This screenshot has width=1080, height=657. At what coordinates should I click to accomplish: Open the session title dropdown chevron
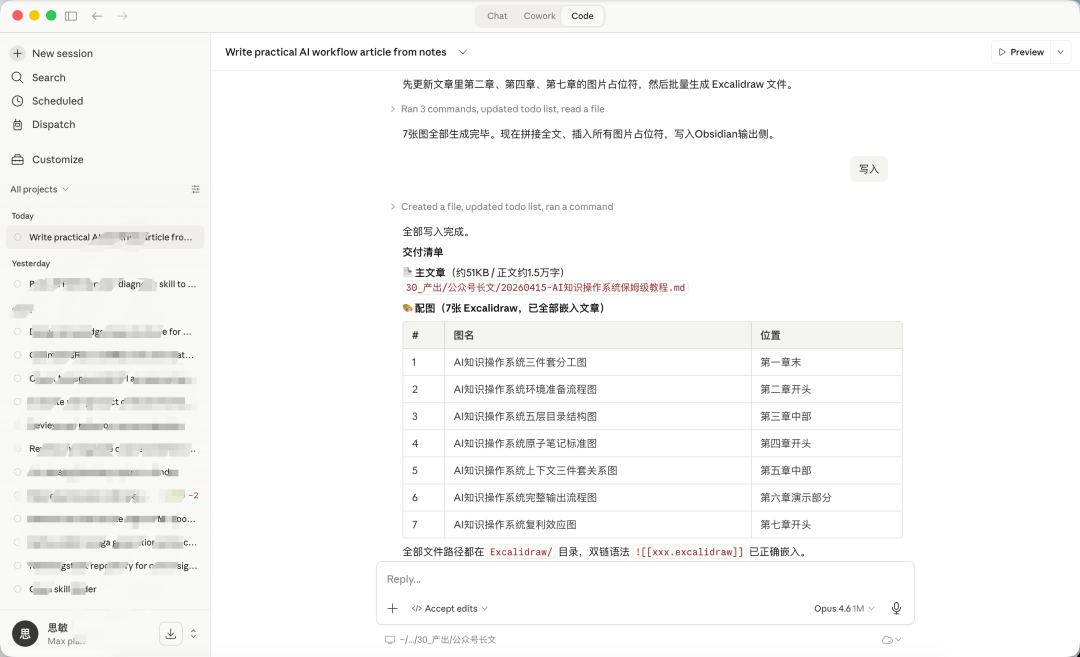pos(463,52)
